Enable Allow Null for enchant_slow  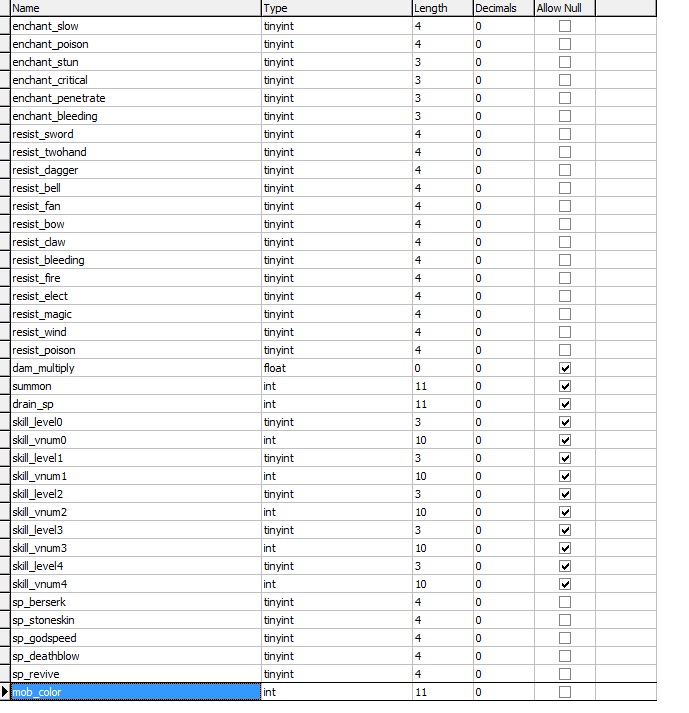564,26
